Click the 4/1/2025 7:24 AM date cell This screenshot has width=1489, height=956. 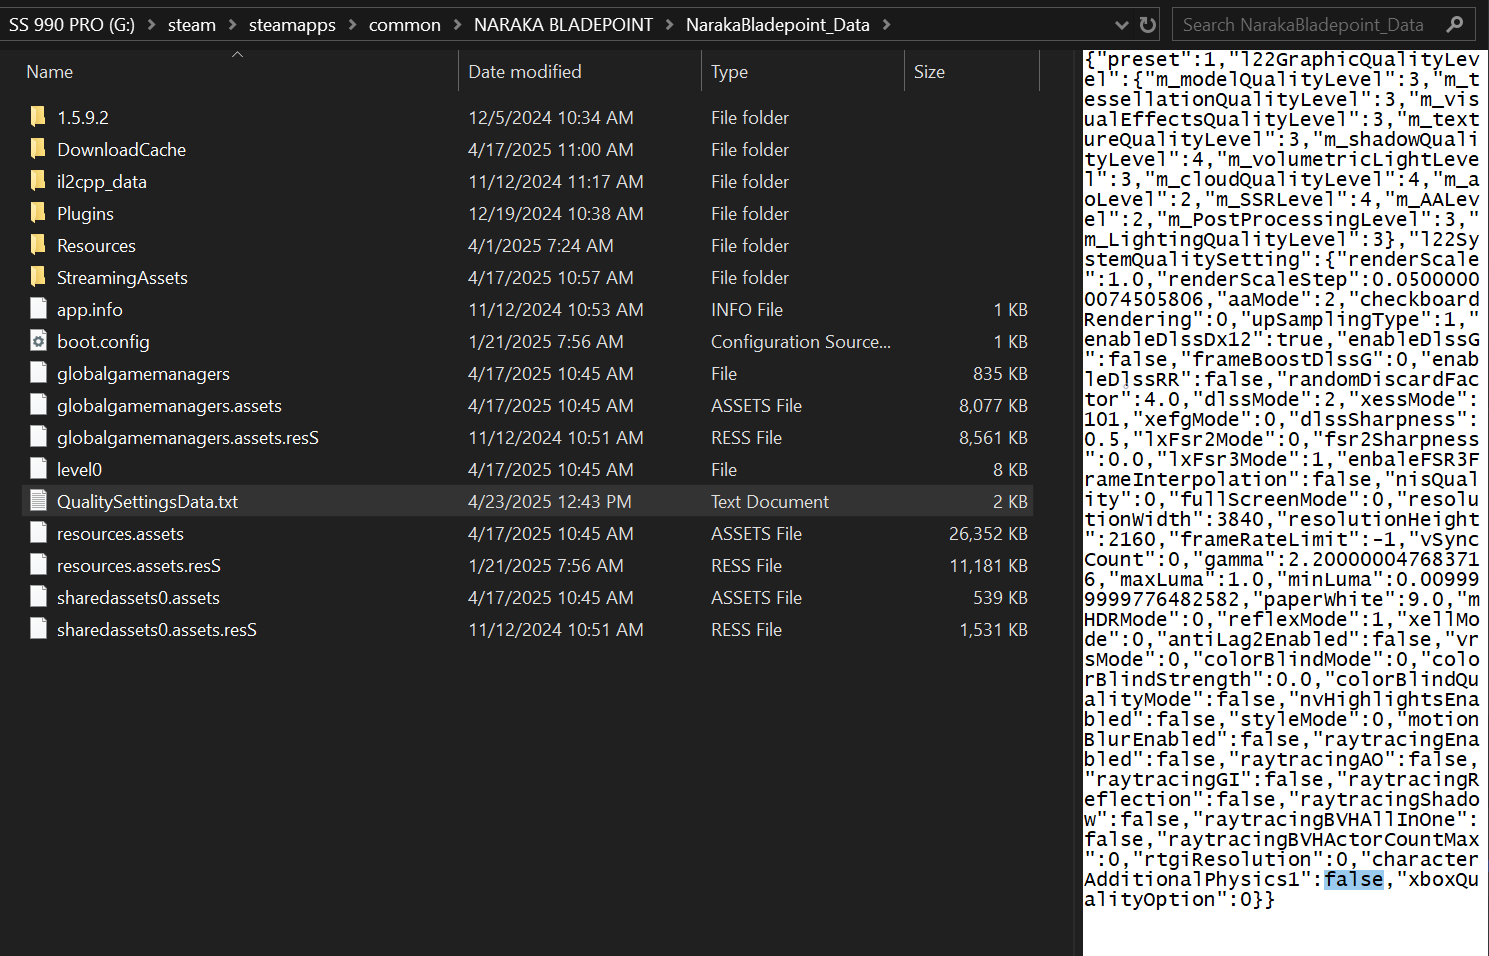[x=541, y=246]
